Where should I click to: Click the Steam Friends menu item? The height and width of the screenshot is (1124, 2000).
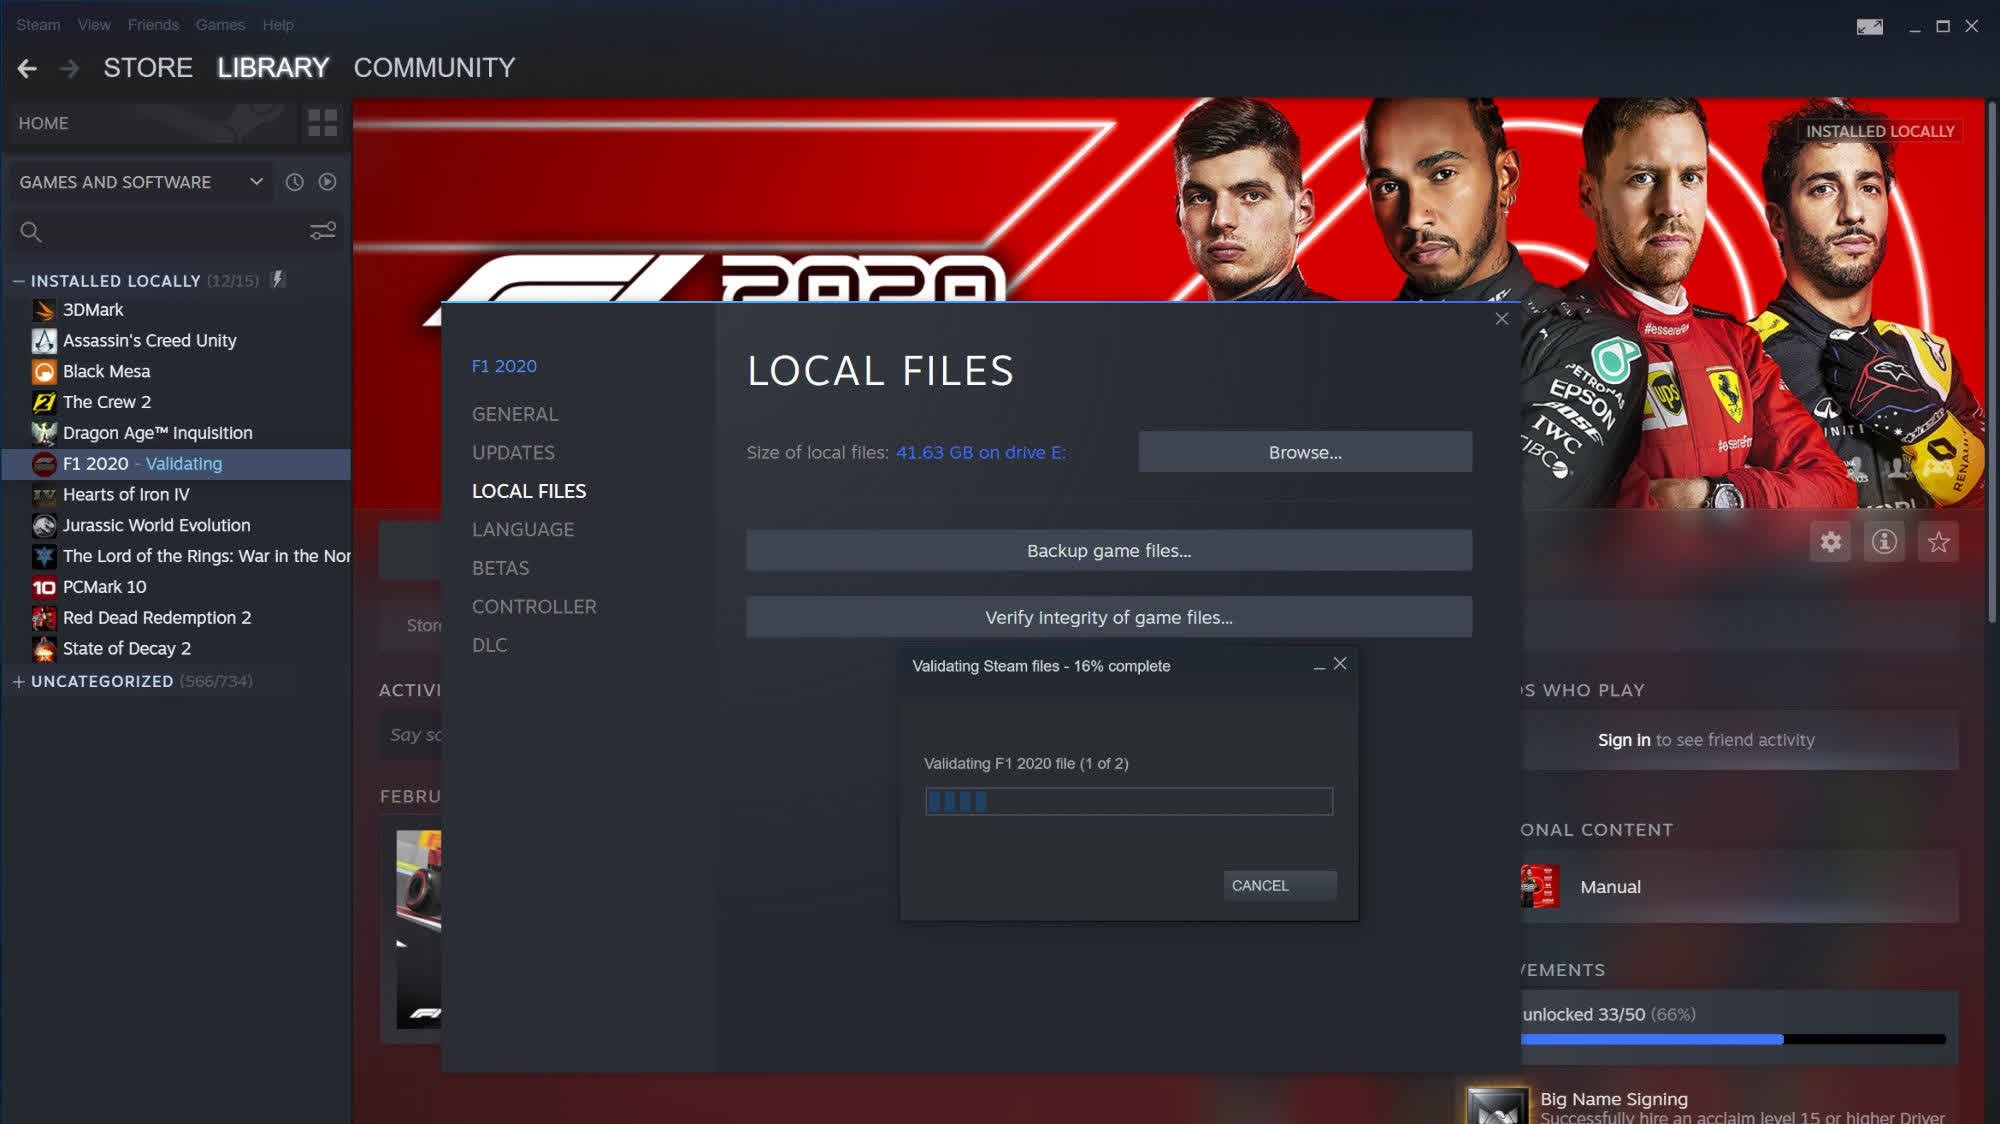[152, 25]
